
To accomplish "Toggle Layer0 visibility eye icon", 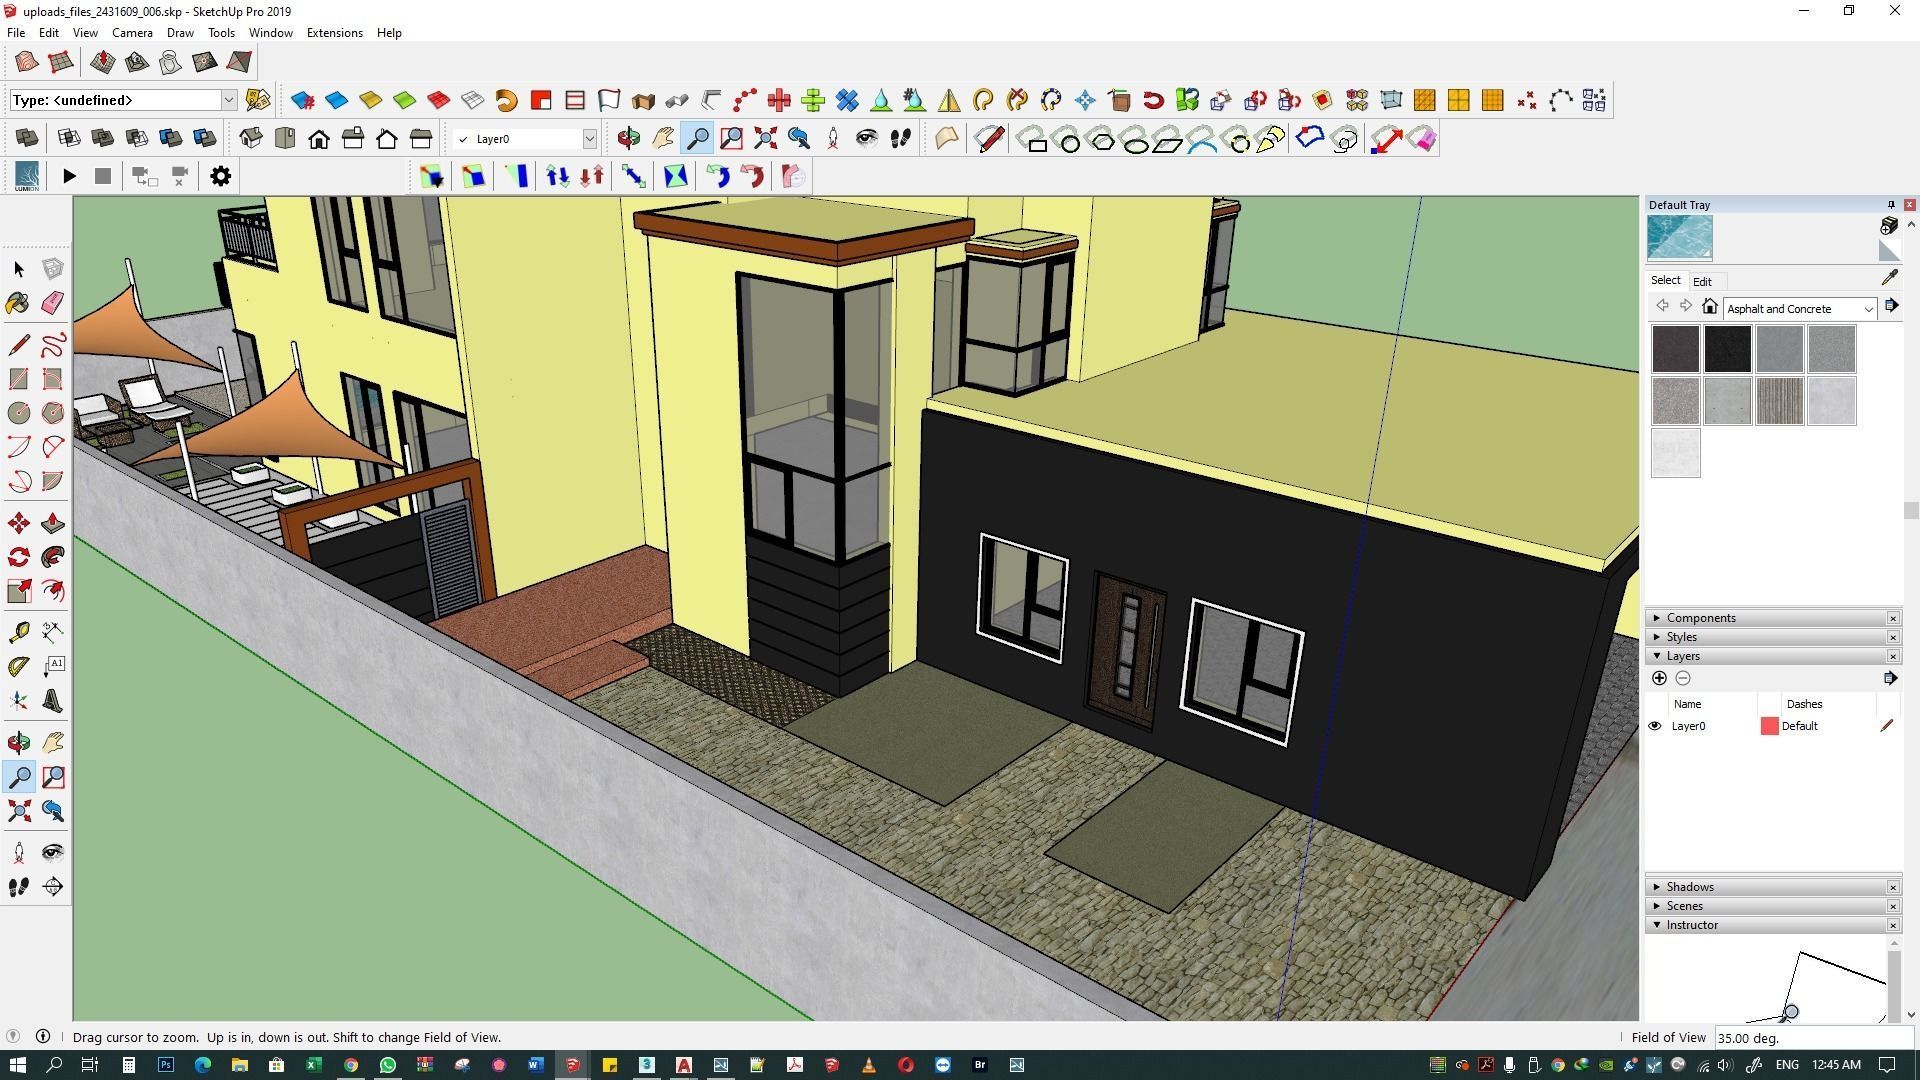I will [1655, 726].
